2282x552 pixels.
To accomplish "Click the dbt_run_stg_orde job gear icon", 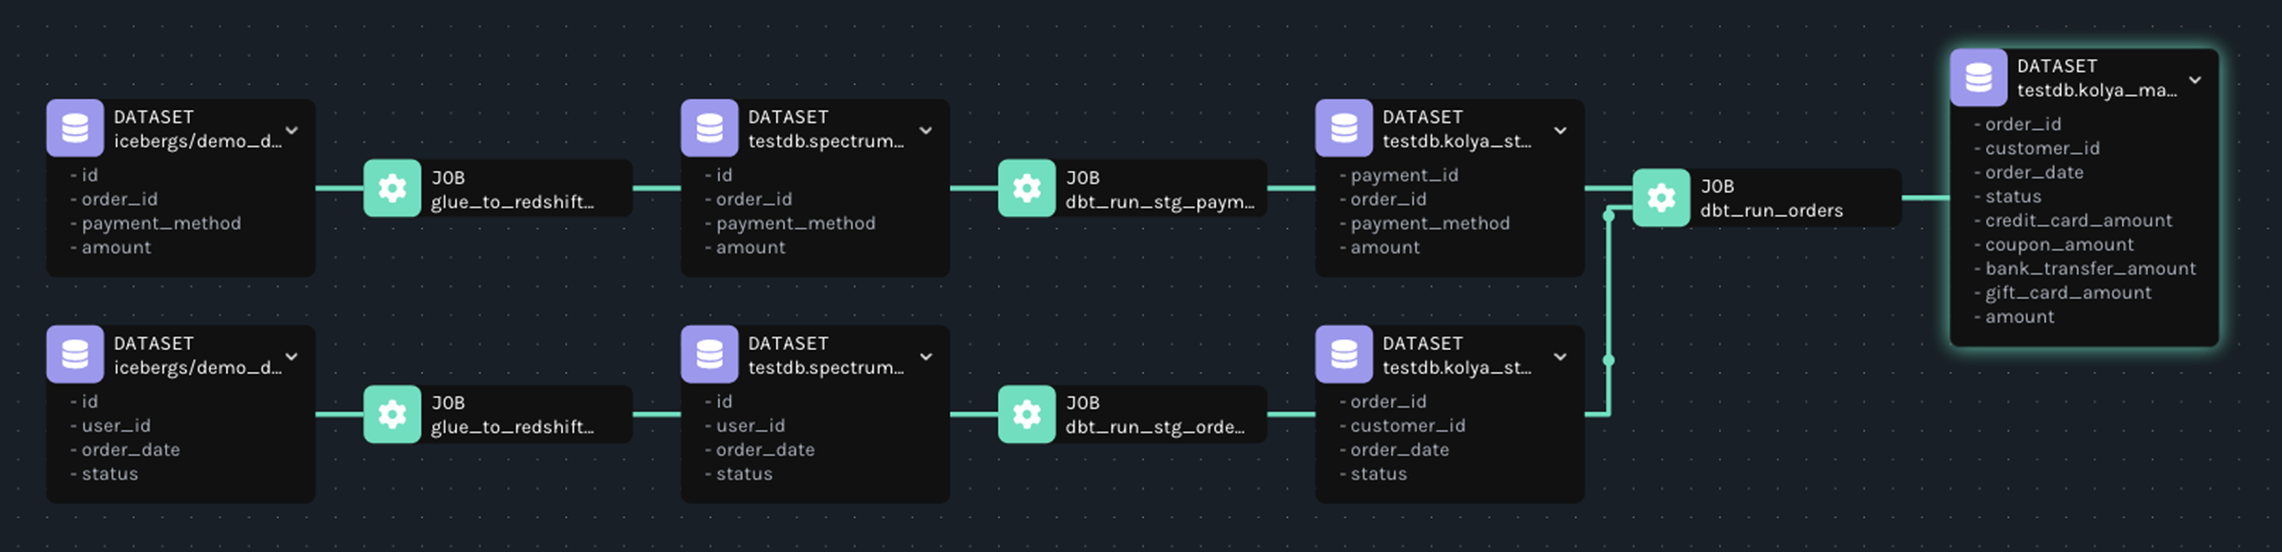I will click(x=1026, y=414).
